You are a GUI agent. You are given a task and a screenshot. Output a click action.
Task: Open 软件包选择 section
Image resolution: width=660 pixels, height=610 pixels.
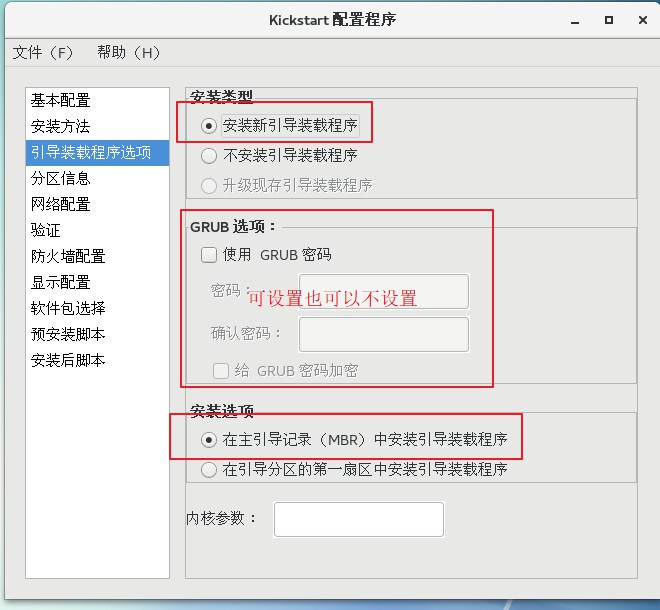(x=97, y=309)
